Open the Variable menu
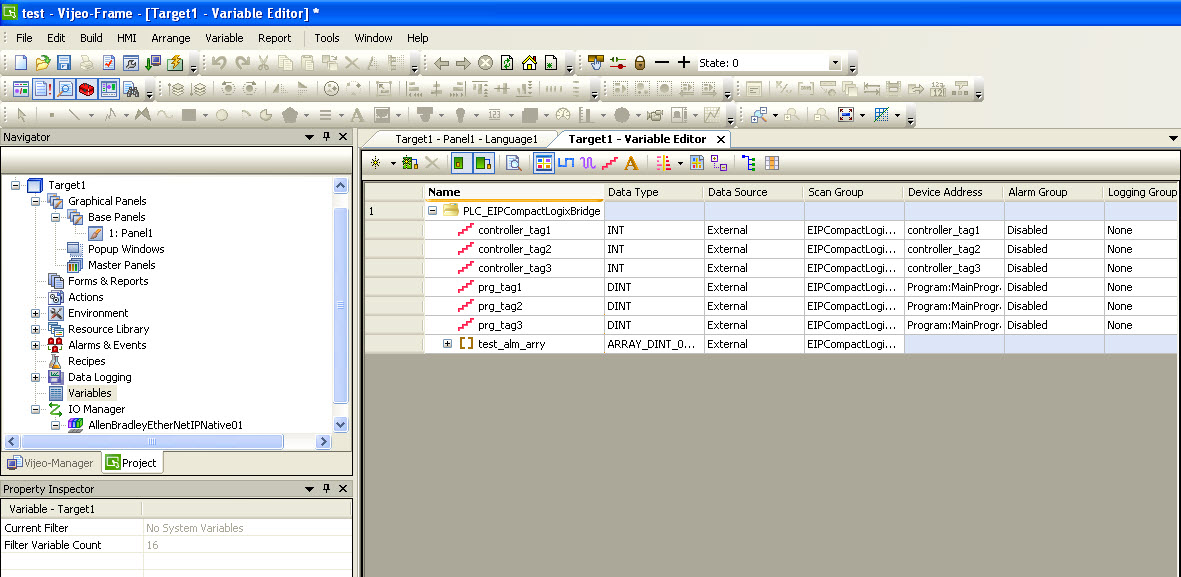Image resolution: width=1181 pixels, height=577 pixels. click(x=224, y=38)
